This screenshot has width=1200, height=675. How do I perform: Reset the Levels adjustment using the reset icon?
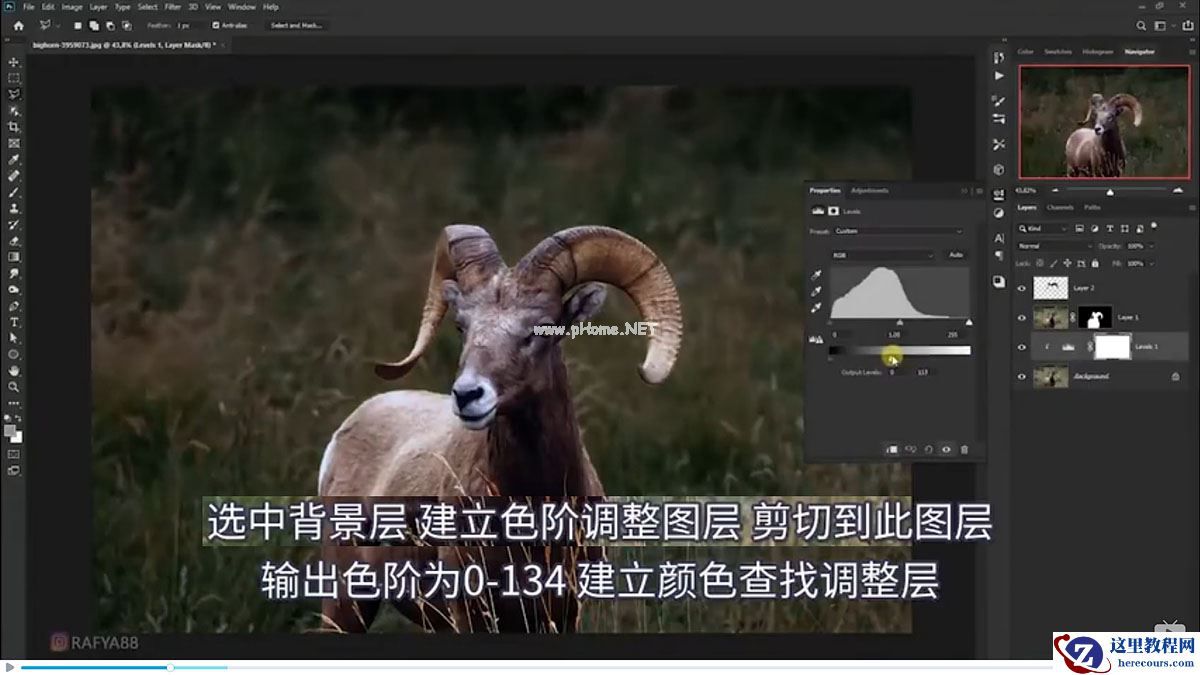click(x=927, y=448)
